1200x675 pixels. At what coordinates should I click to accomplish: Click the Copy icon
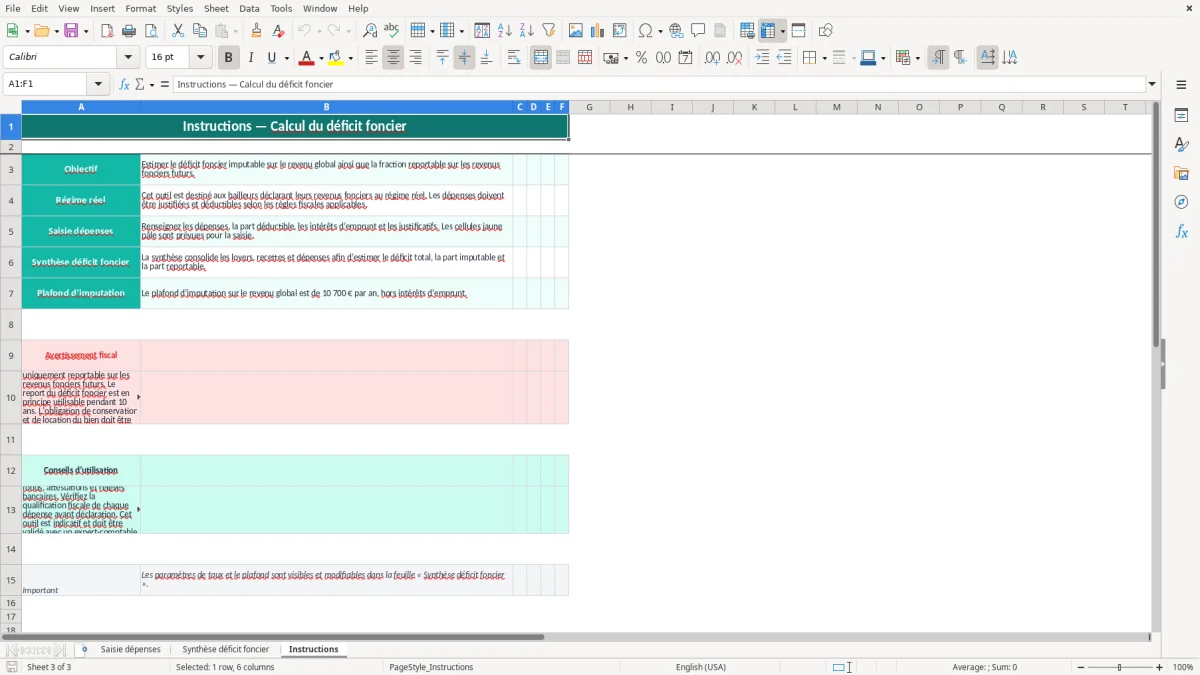point(200,31)
